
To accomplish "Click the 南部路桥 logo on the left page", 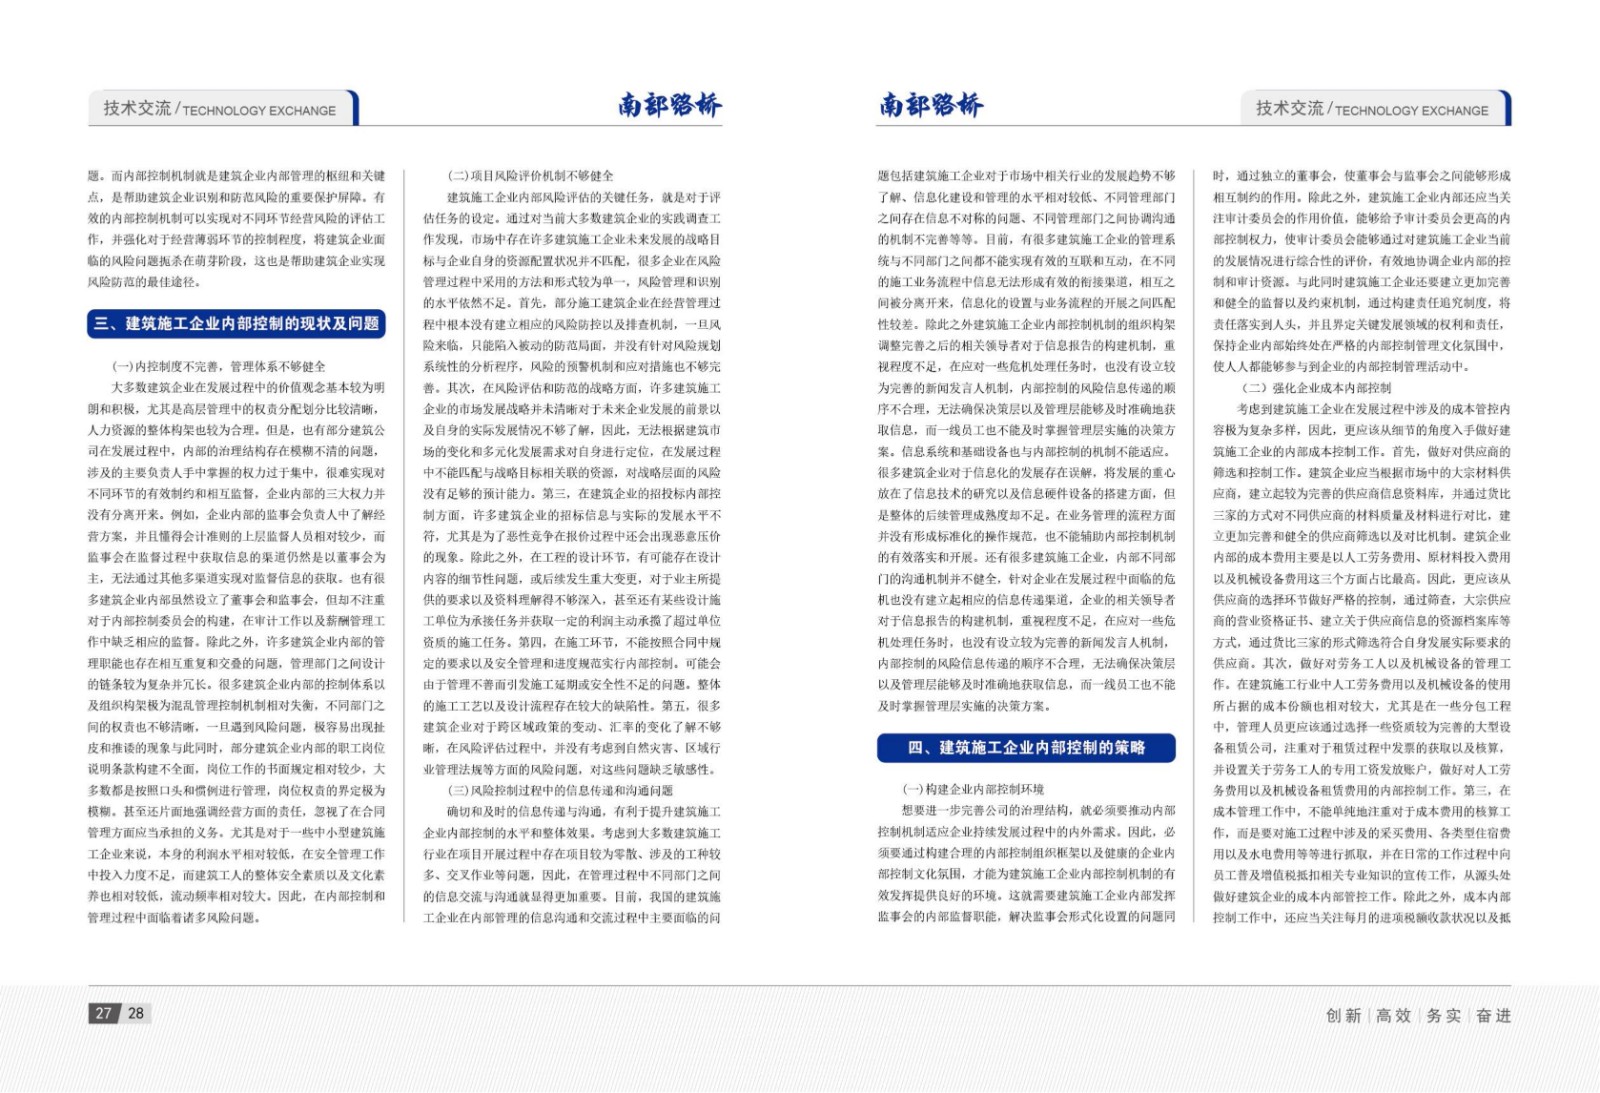I will [x=669, y=105].
